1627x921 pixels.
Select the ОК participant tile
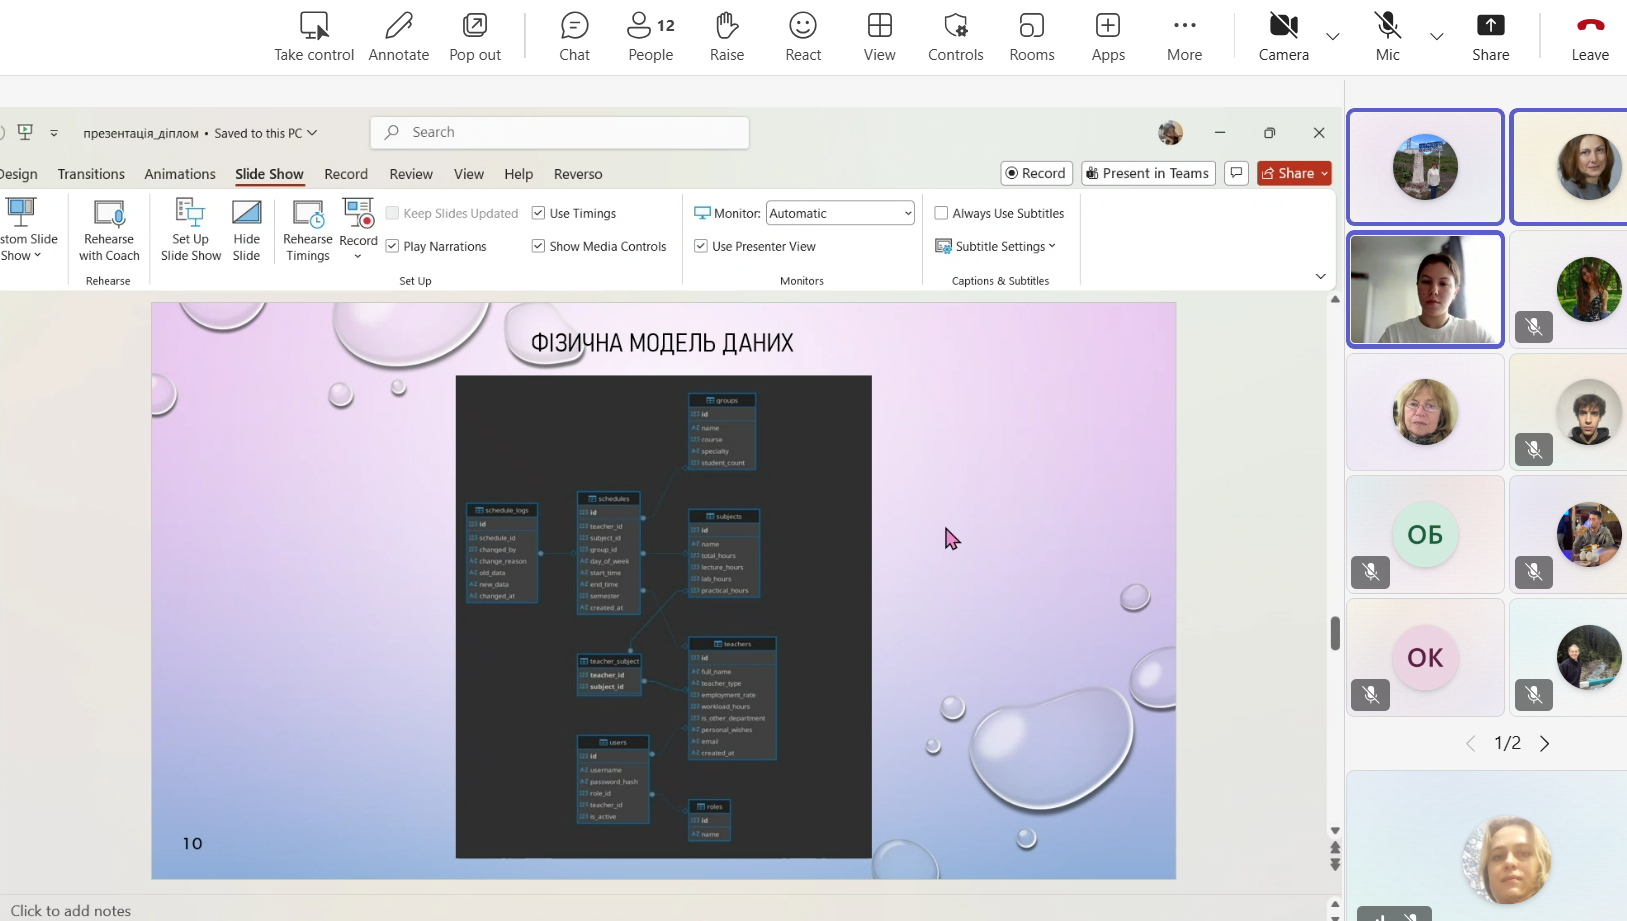tap(1425, 657)
